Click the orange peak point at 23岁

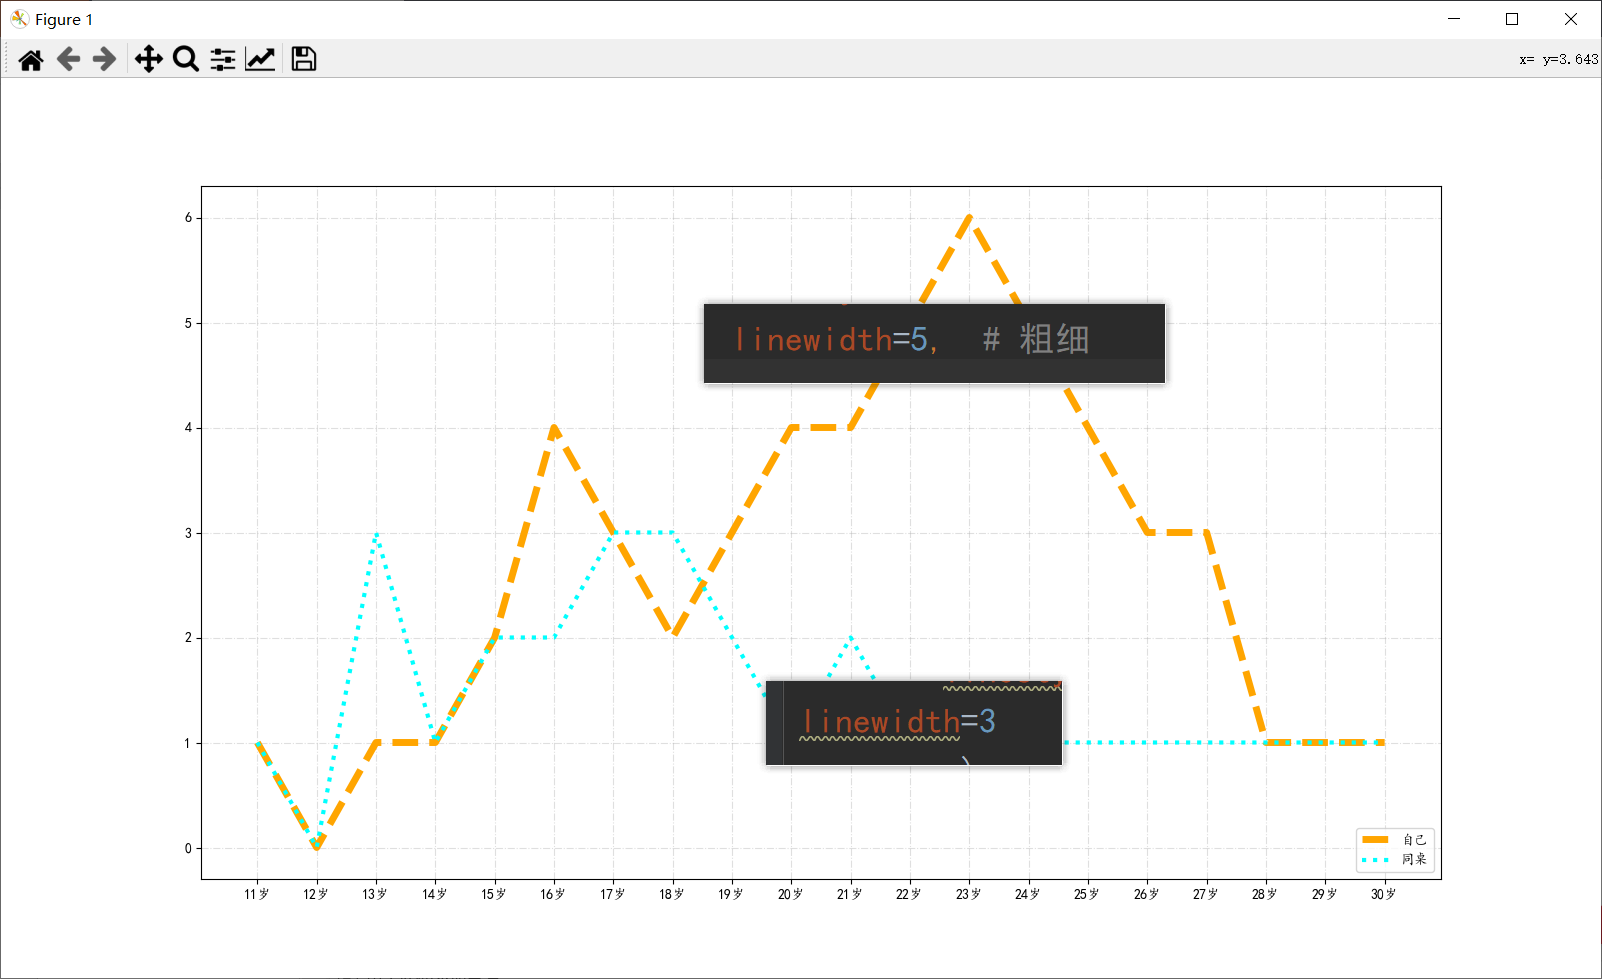coord(969,217)
